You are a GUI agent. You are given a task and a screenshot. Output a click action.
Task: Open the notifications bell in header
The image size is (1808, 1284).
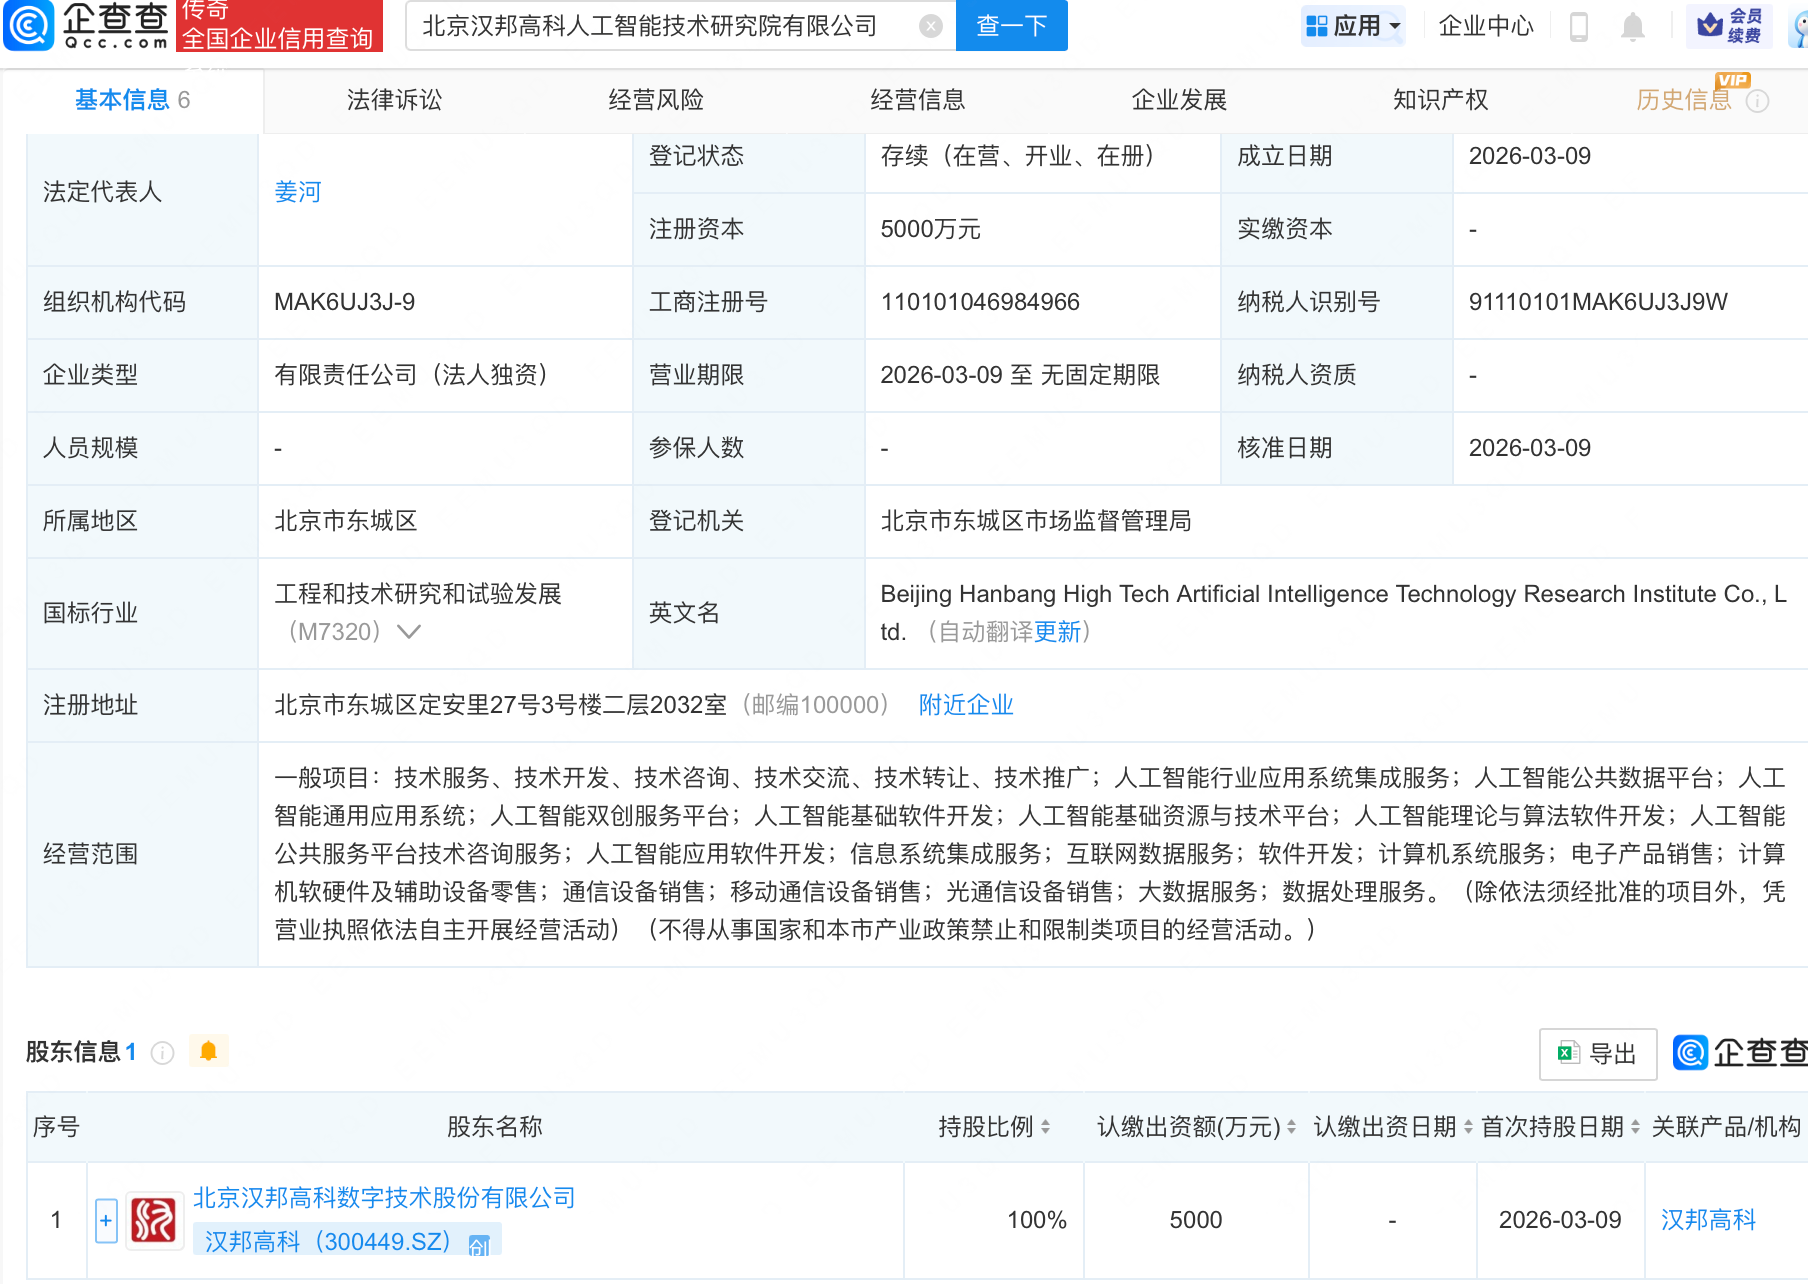[x=1632, y=26]
